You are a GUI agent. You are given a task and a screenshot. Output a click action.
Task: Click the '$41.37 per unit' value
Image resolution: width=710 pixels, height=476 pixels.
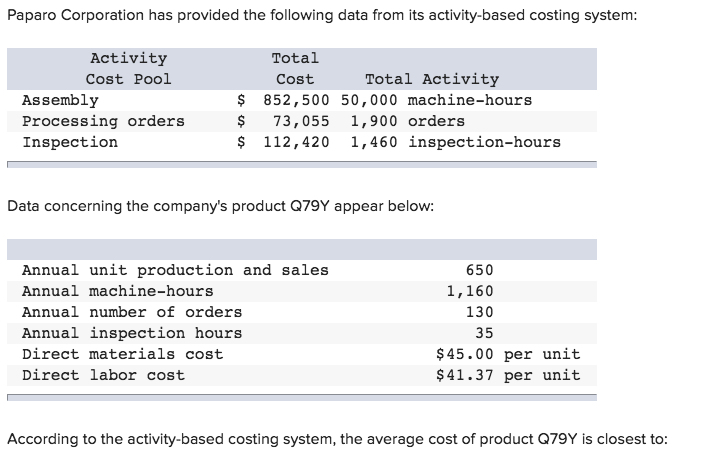tap(508, 375)
